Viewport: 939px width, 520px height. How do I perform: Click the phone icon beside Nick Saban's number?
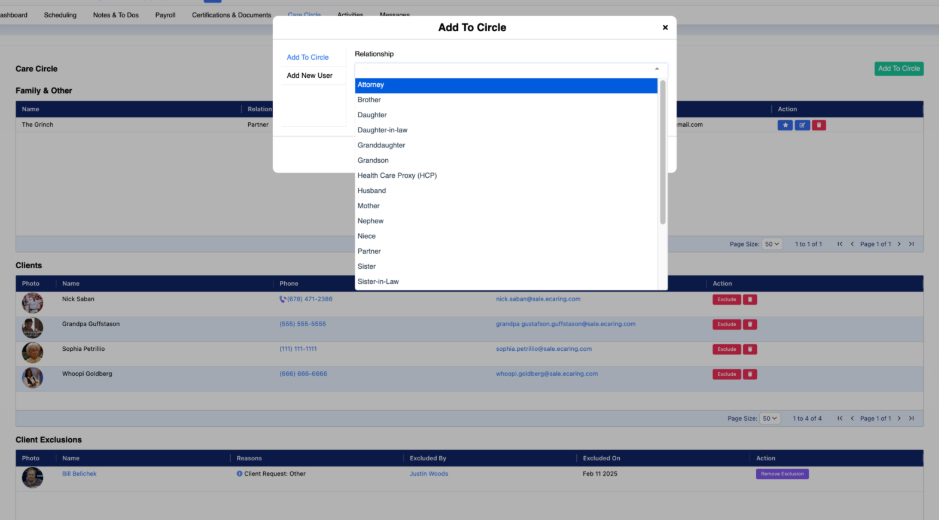(x=283, y=299)
